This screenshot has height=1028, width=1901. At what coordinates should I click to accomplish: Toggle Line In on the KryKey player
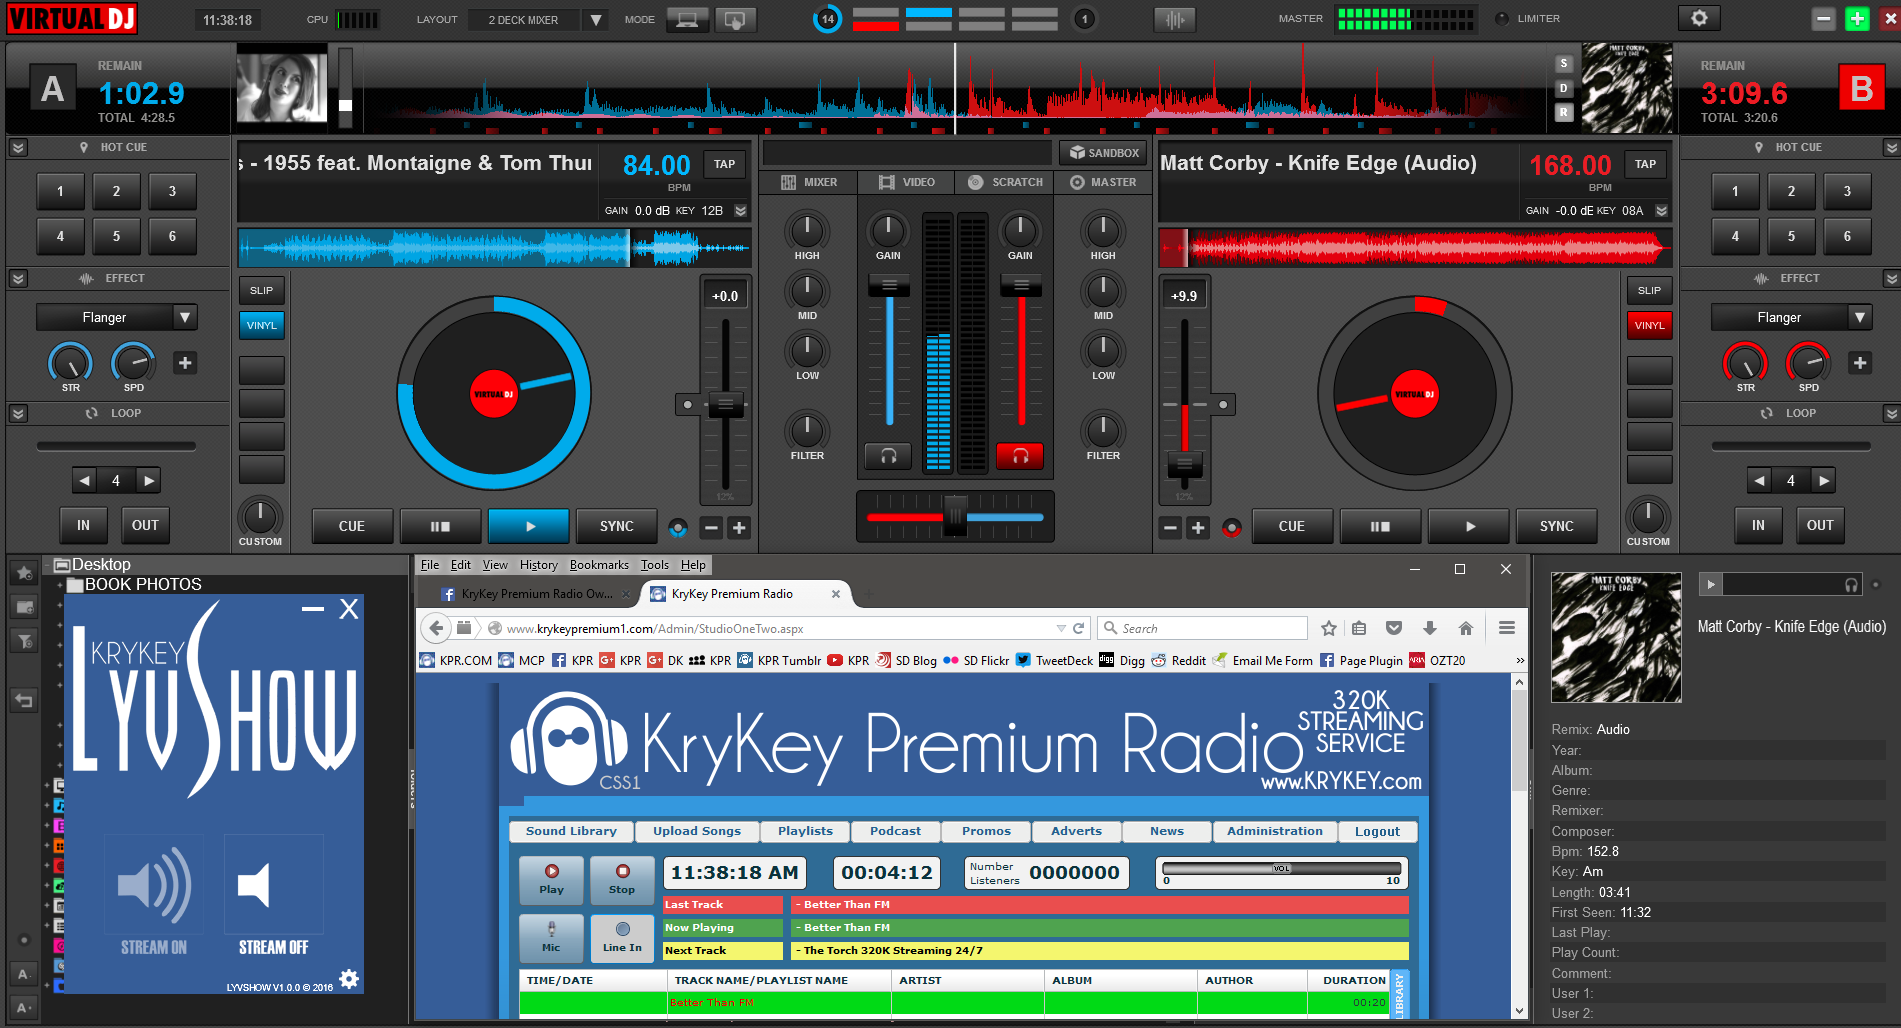tap(621, 938)
